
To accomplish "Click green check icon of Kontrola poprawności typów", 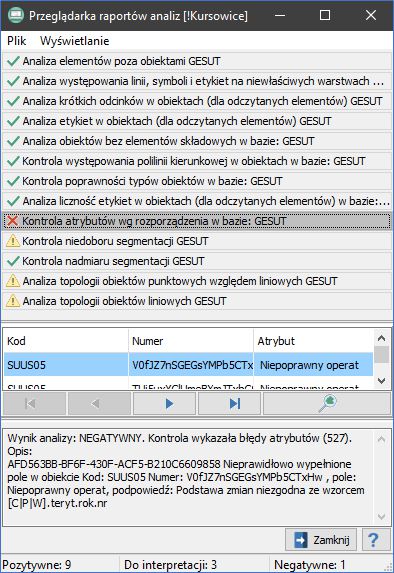I will tap(13, 181).
